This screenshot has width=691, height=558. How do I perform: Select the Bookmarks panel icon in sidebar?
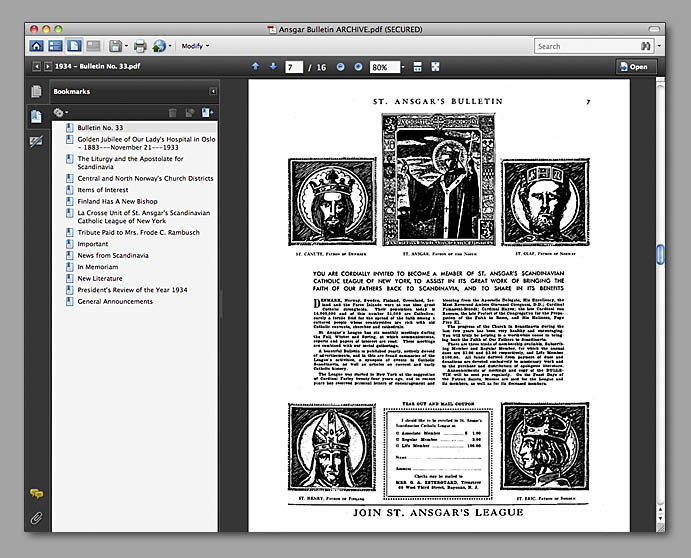click(x=37, y=116)
